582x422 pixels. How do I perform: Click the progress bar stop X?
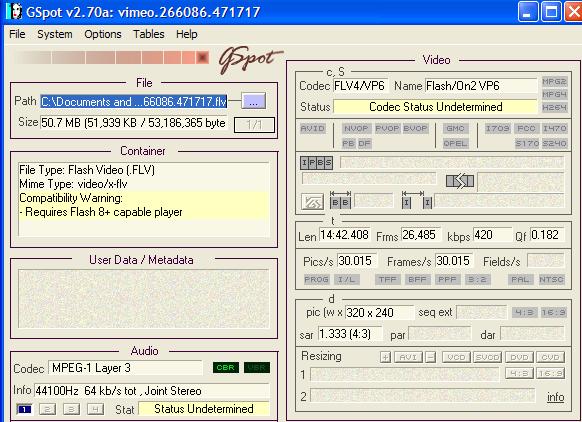tap(203, 58)
